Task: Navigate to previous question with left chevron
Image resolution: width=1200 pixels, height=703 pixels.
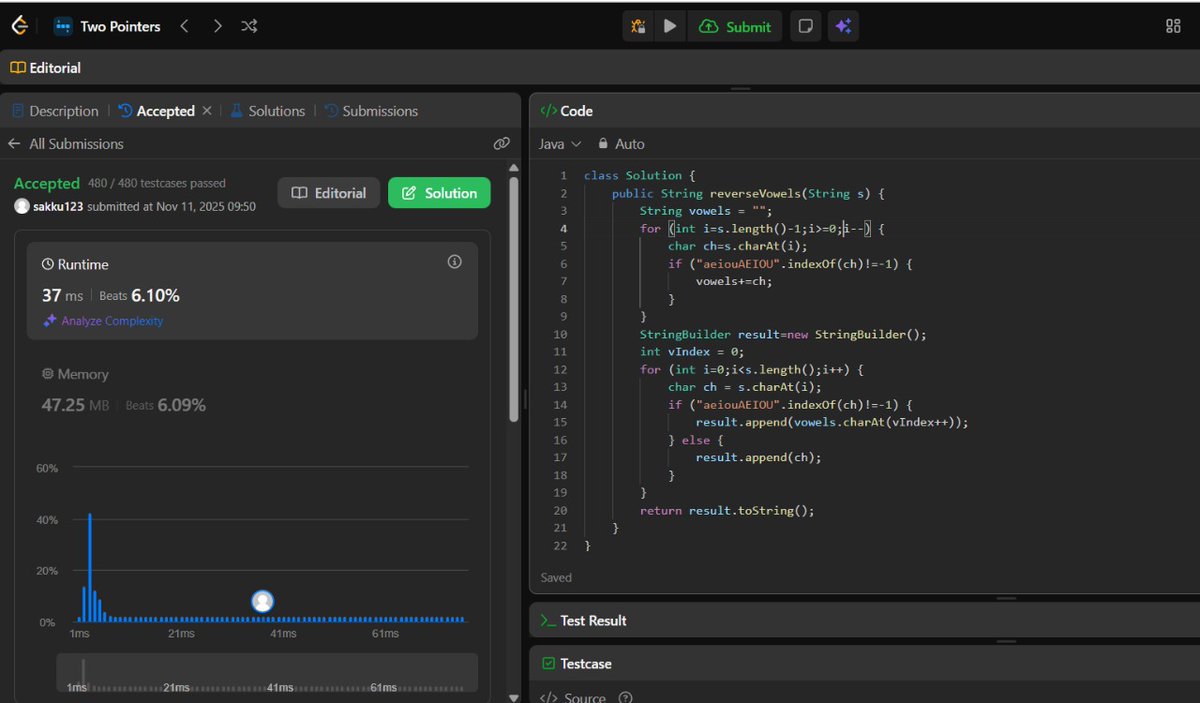Action: [184, 26]
